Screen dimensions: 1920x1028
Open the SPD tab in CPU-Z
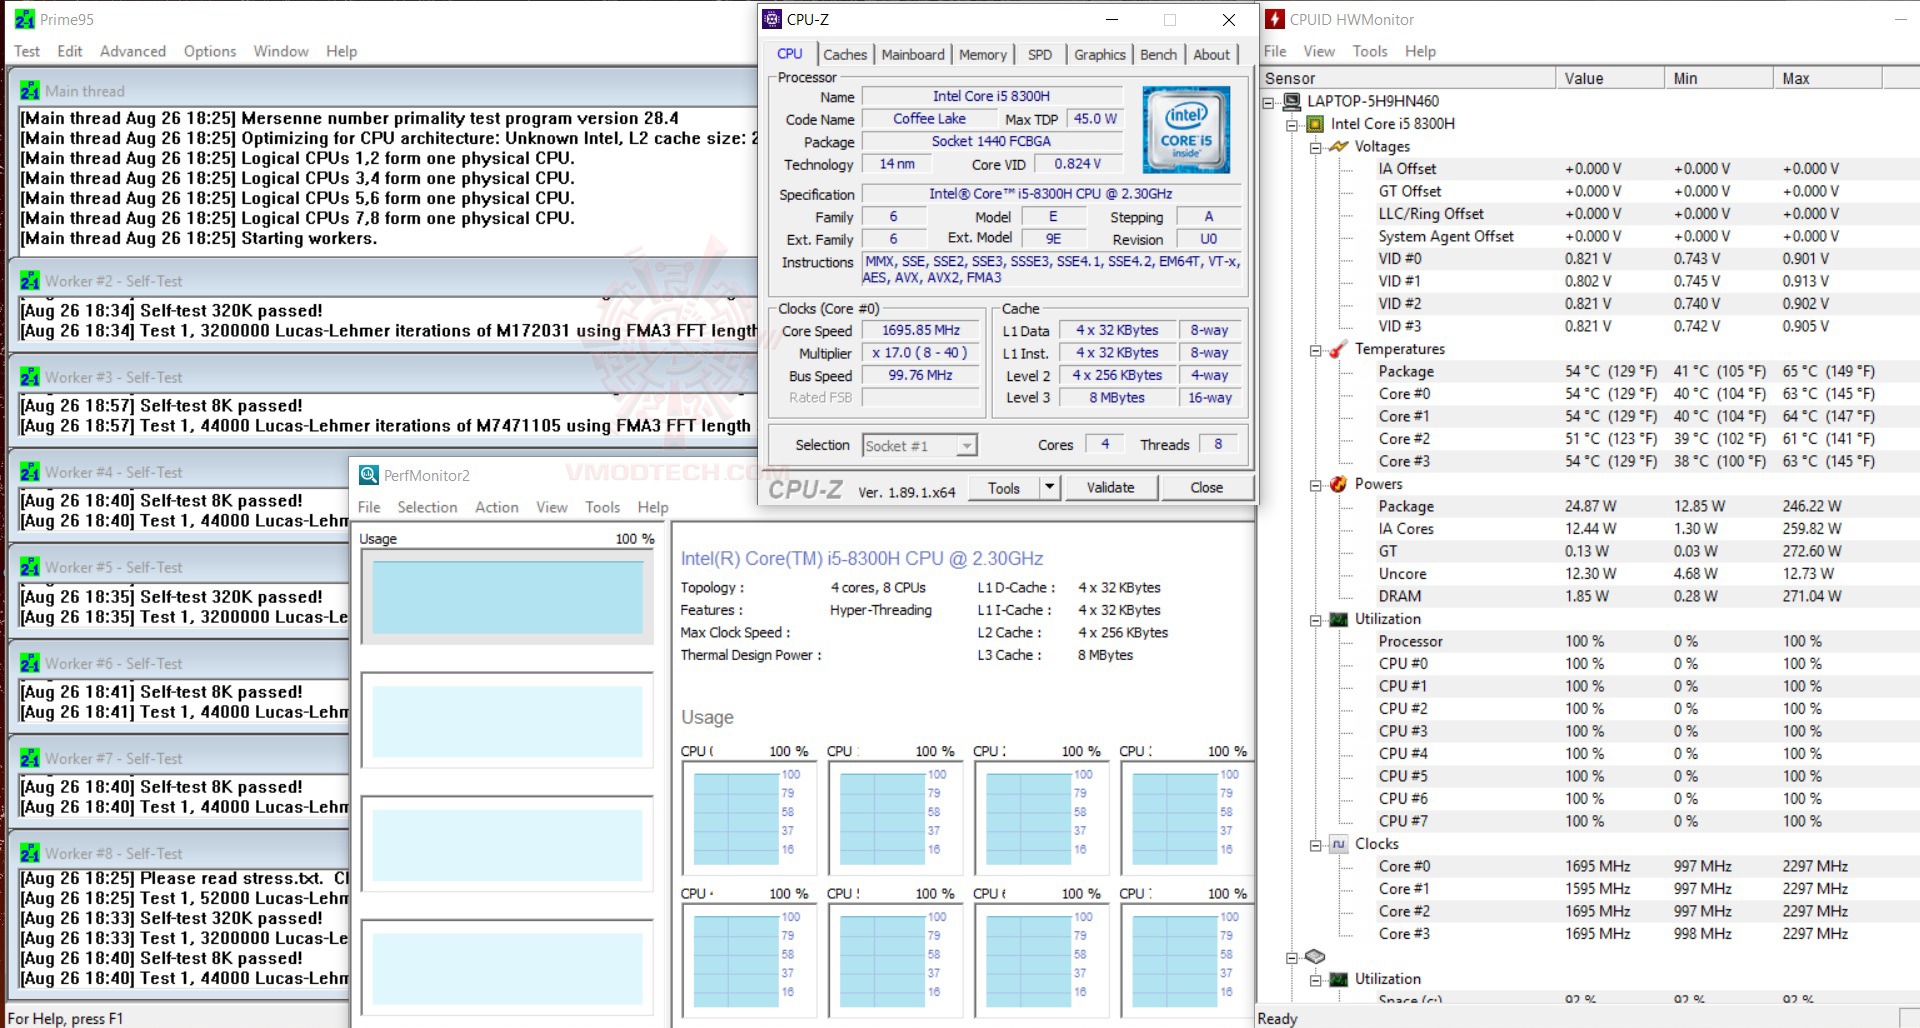(x=1040, y=55)
